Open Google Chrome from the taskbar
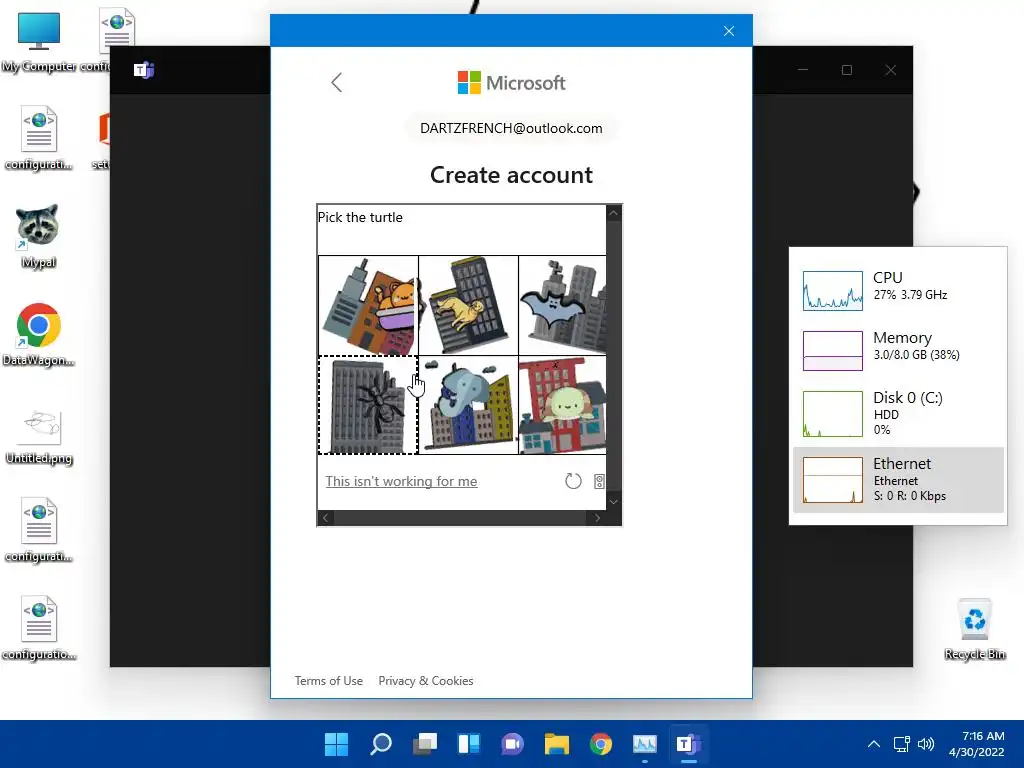This screenshot has width=1024, height=768. (601, 744)
